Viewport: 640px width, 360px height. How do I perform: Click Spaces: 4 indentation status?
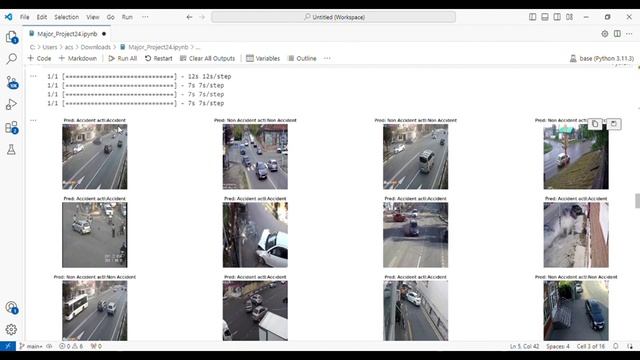[x=558, y=346]
